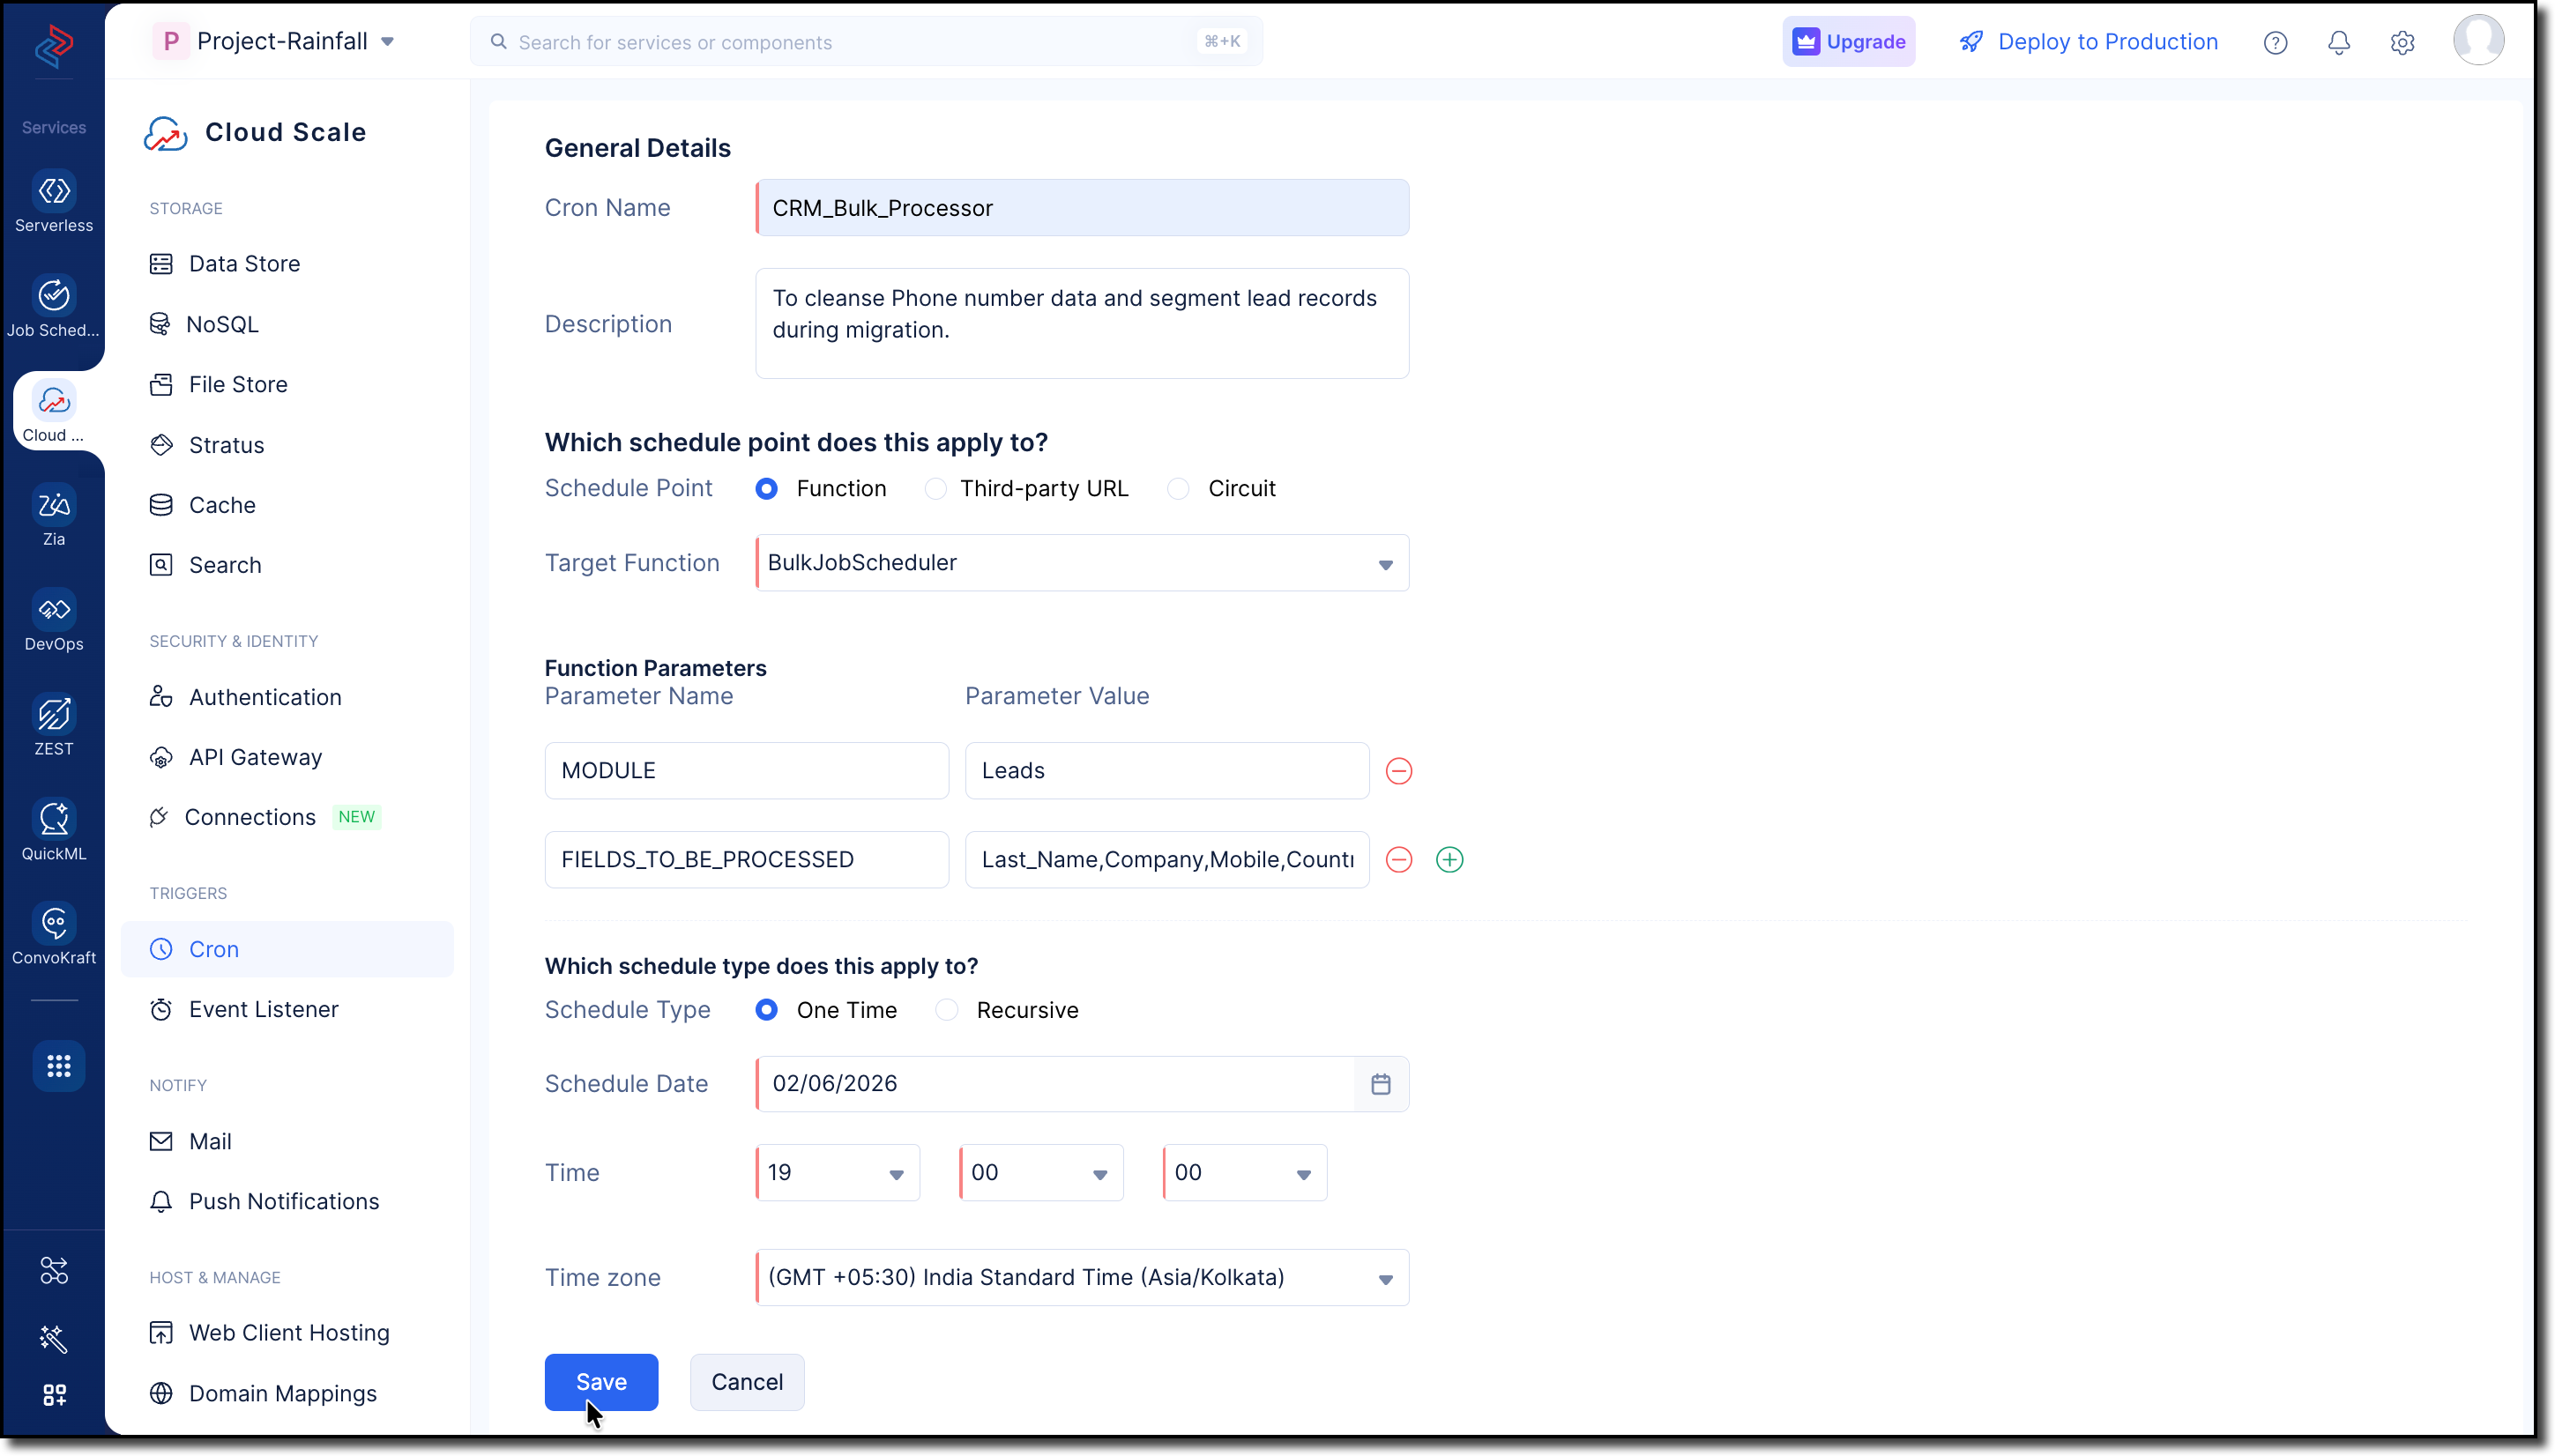Go to Data Store in Storage
The width and height of the screenshot is (2555, 1456).
(x=244, y=264)
